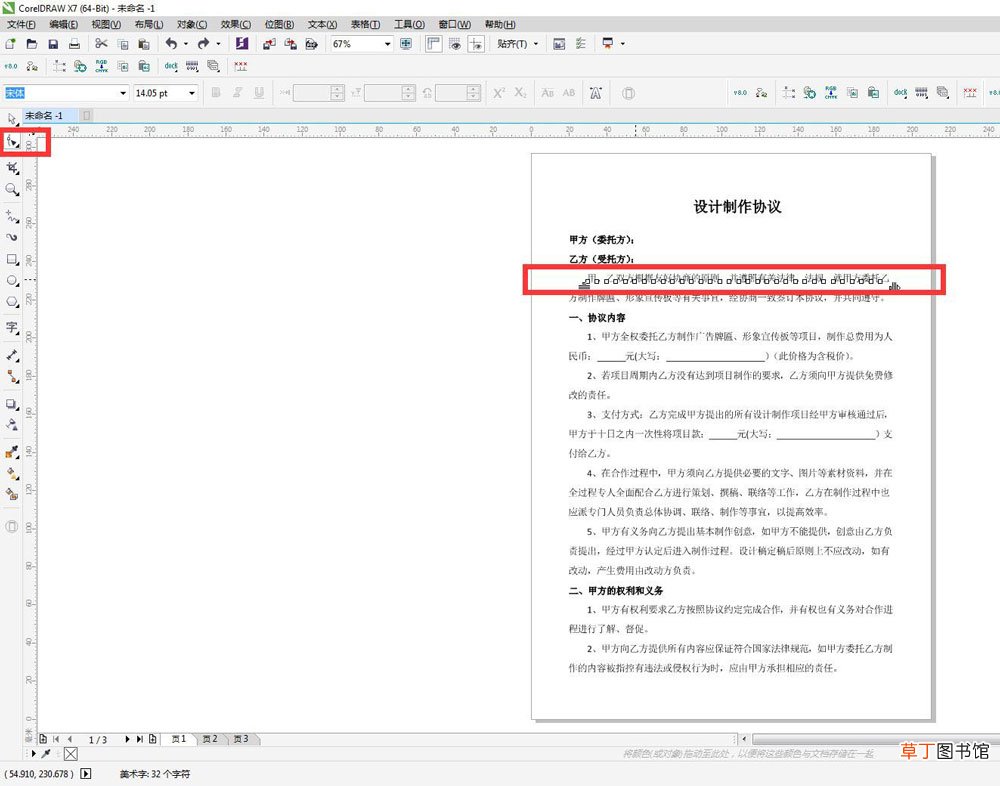
Task: Switch to the 页 2 page tab
Action: coord(210,739)
